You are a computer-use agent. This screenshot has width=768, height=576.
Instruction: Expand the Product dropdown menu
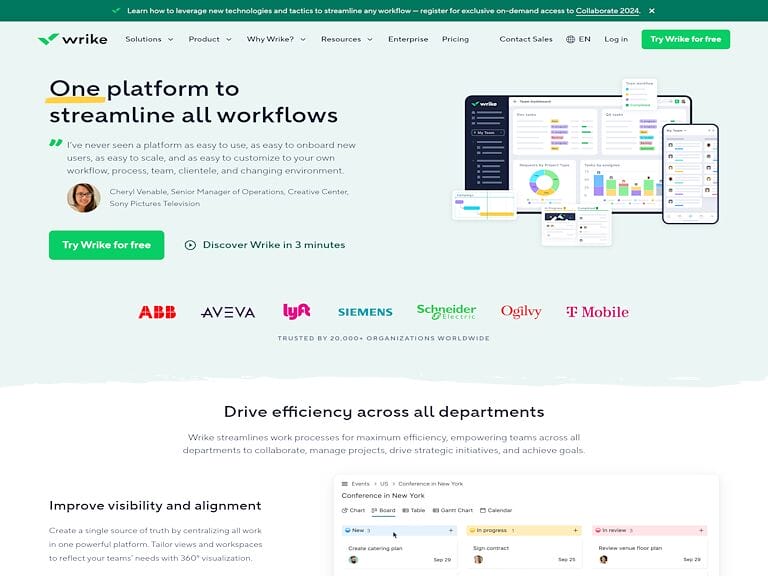(x=210, y=39)
